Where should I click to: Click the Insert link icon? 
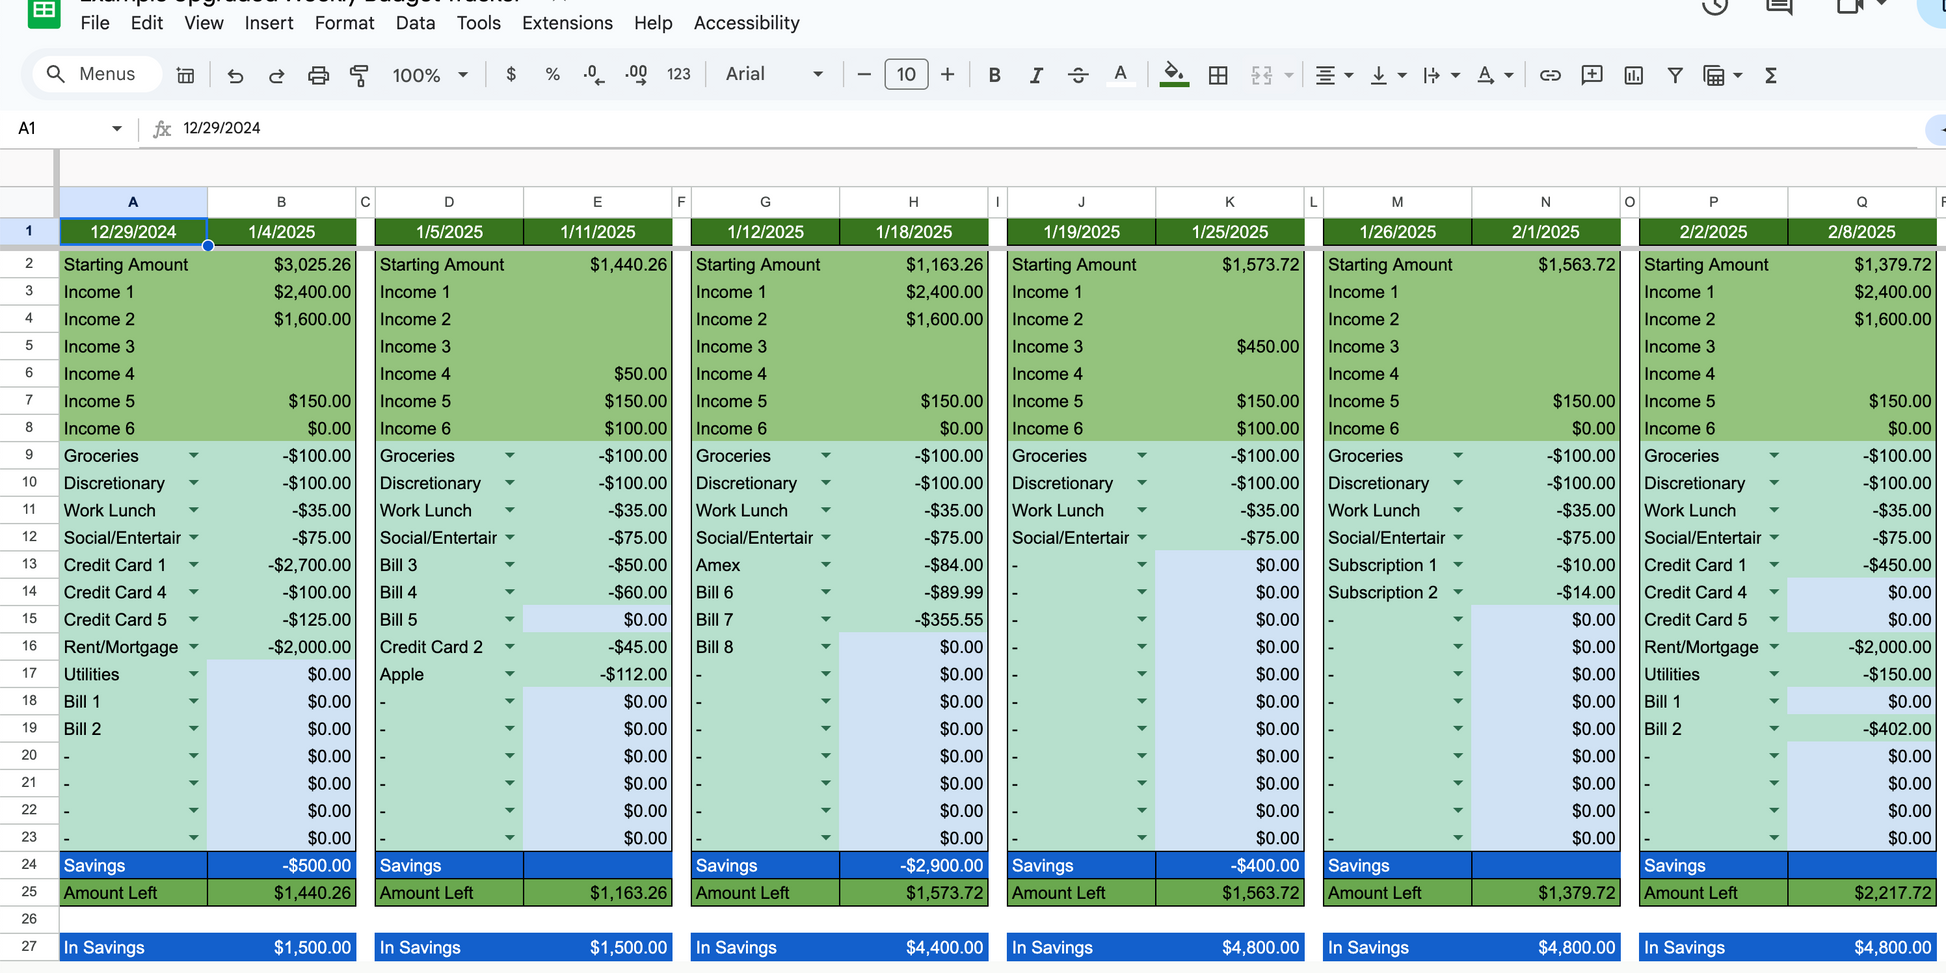click(x=1550, y=75)
